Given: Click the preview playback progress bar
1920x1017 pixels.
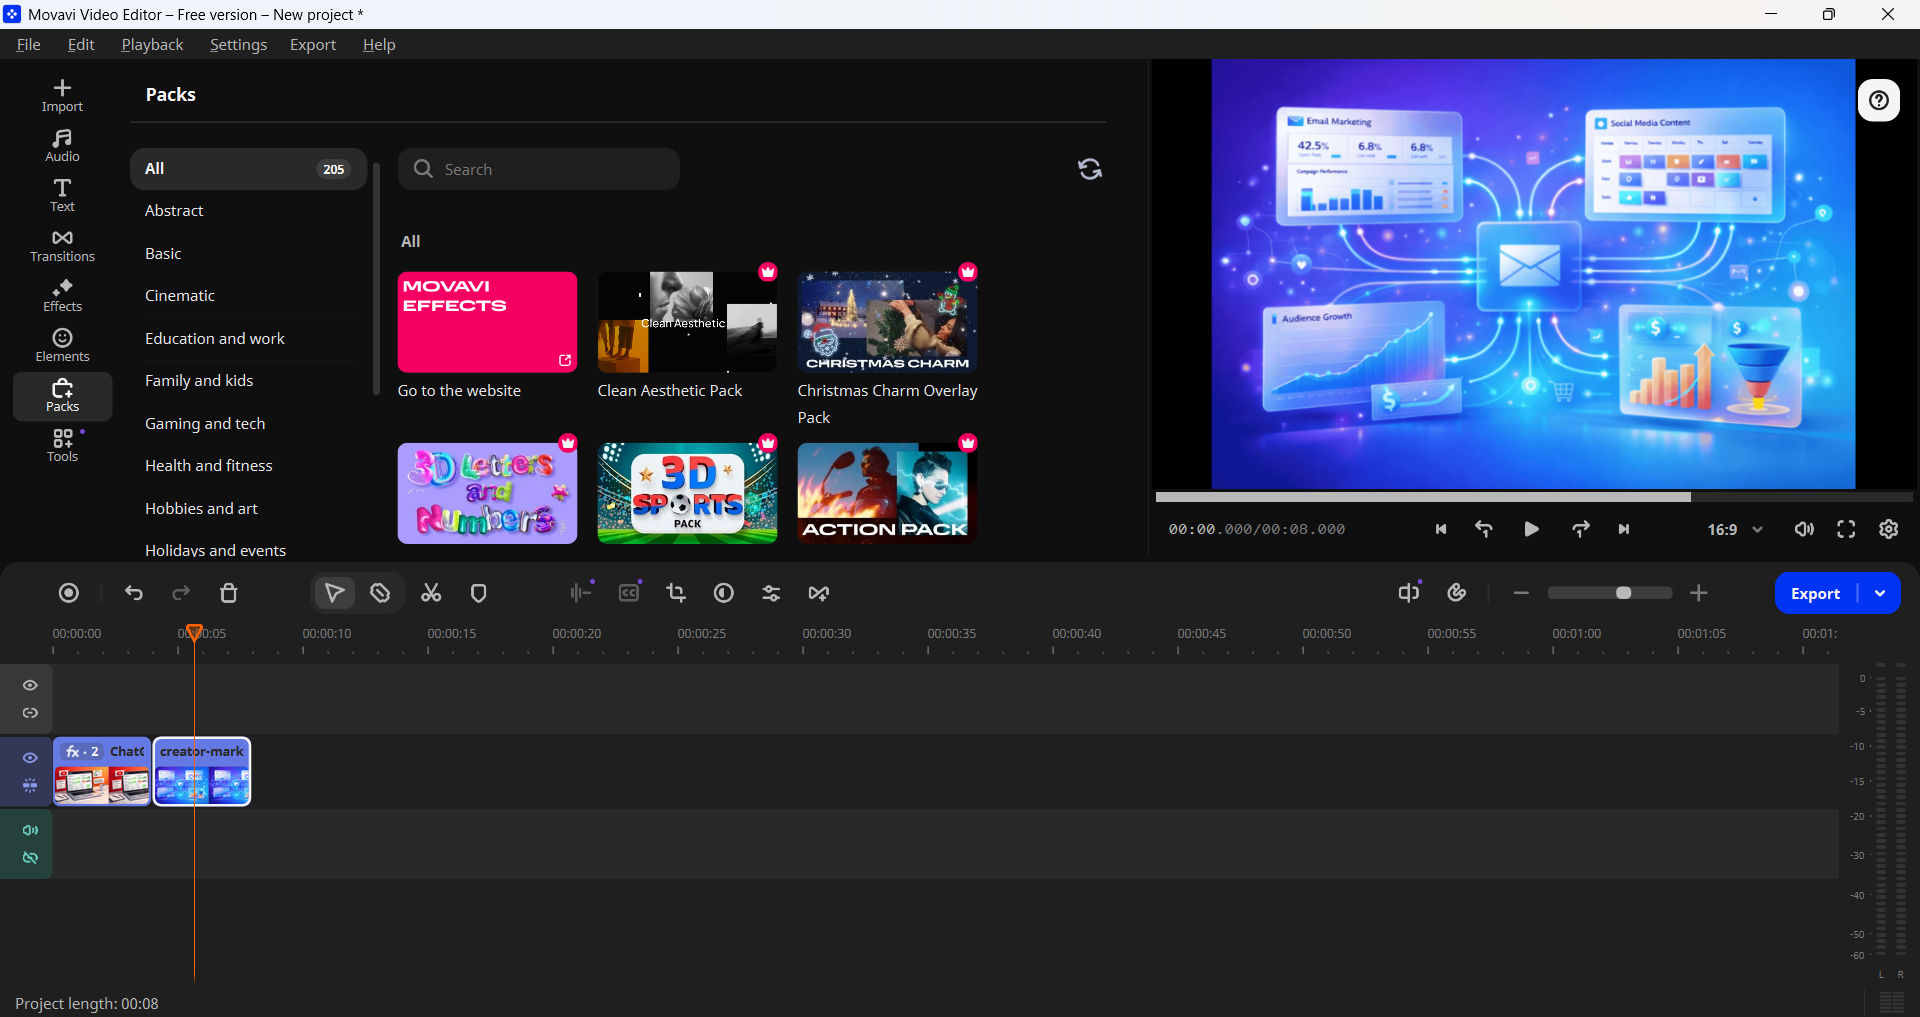Looking at the screenshot, I should (1533, 497).
